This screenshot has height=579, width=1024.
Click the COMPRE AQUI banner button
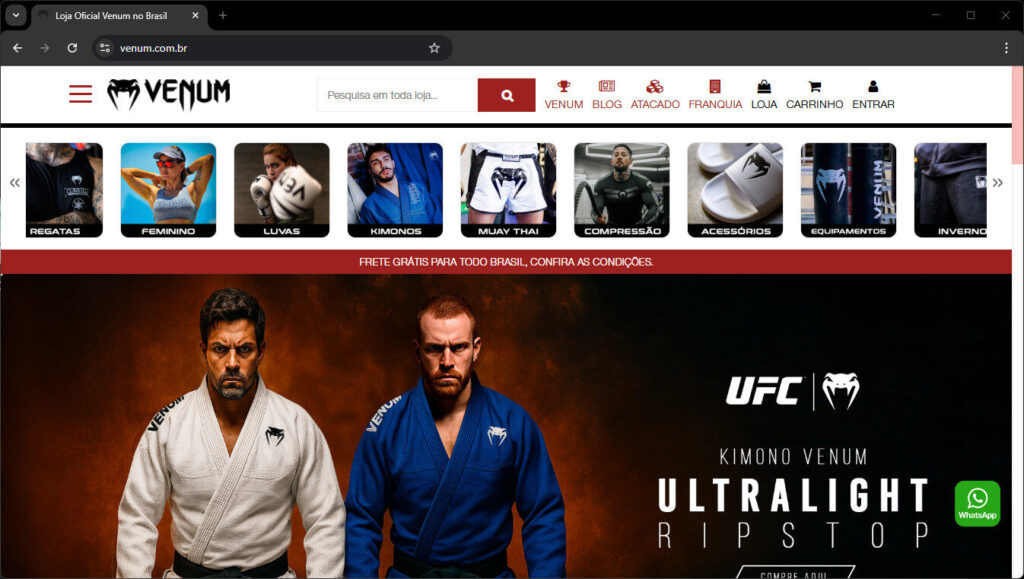point(795,572)
